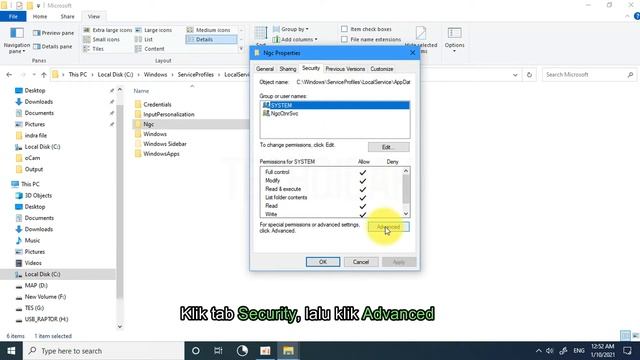Image resolution: width=640 pixels, height=360 pixels.
Task: Click navigation pane scrollbar down arrow
Action: pyautogui.click(x=120, y=326)
